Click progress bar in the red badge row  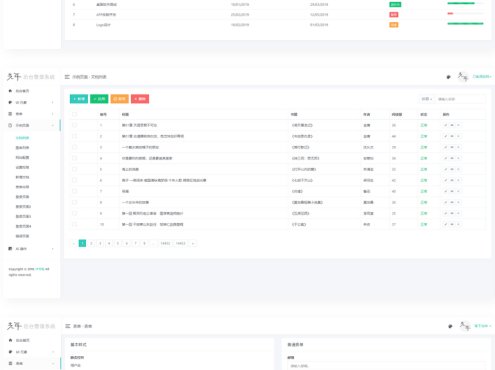466,13
